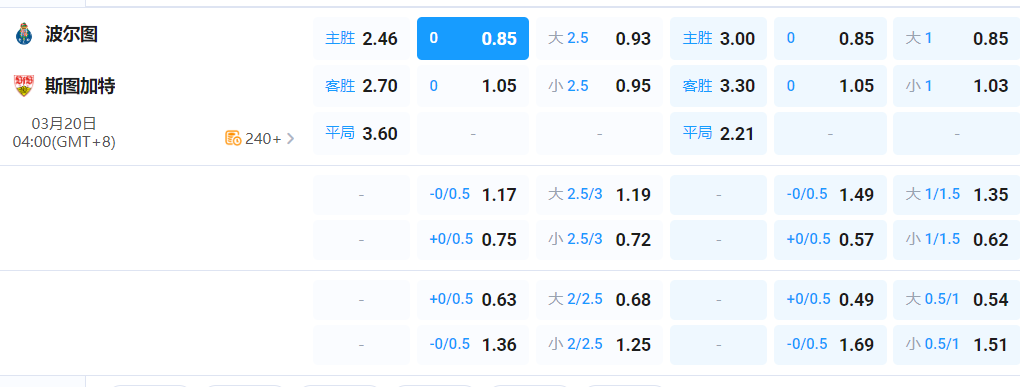This screenshot has width=1020, height=387.
Task: Pick 大 2.5 at 0.93
Action: (600, 38)
